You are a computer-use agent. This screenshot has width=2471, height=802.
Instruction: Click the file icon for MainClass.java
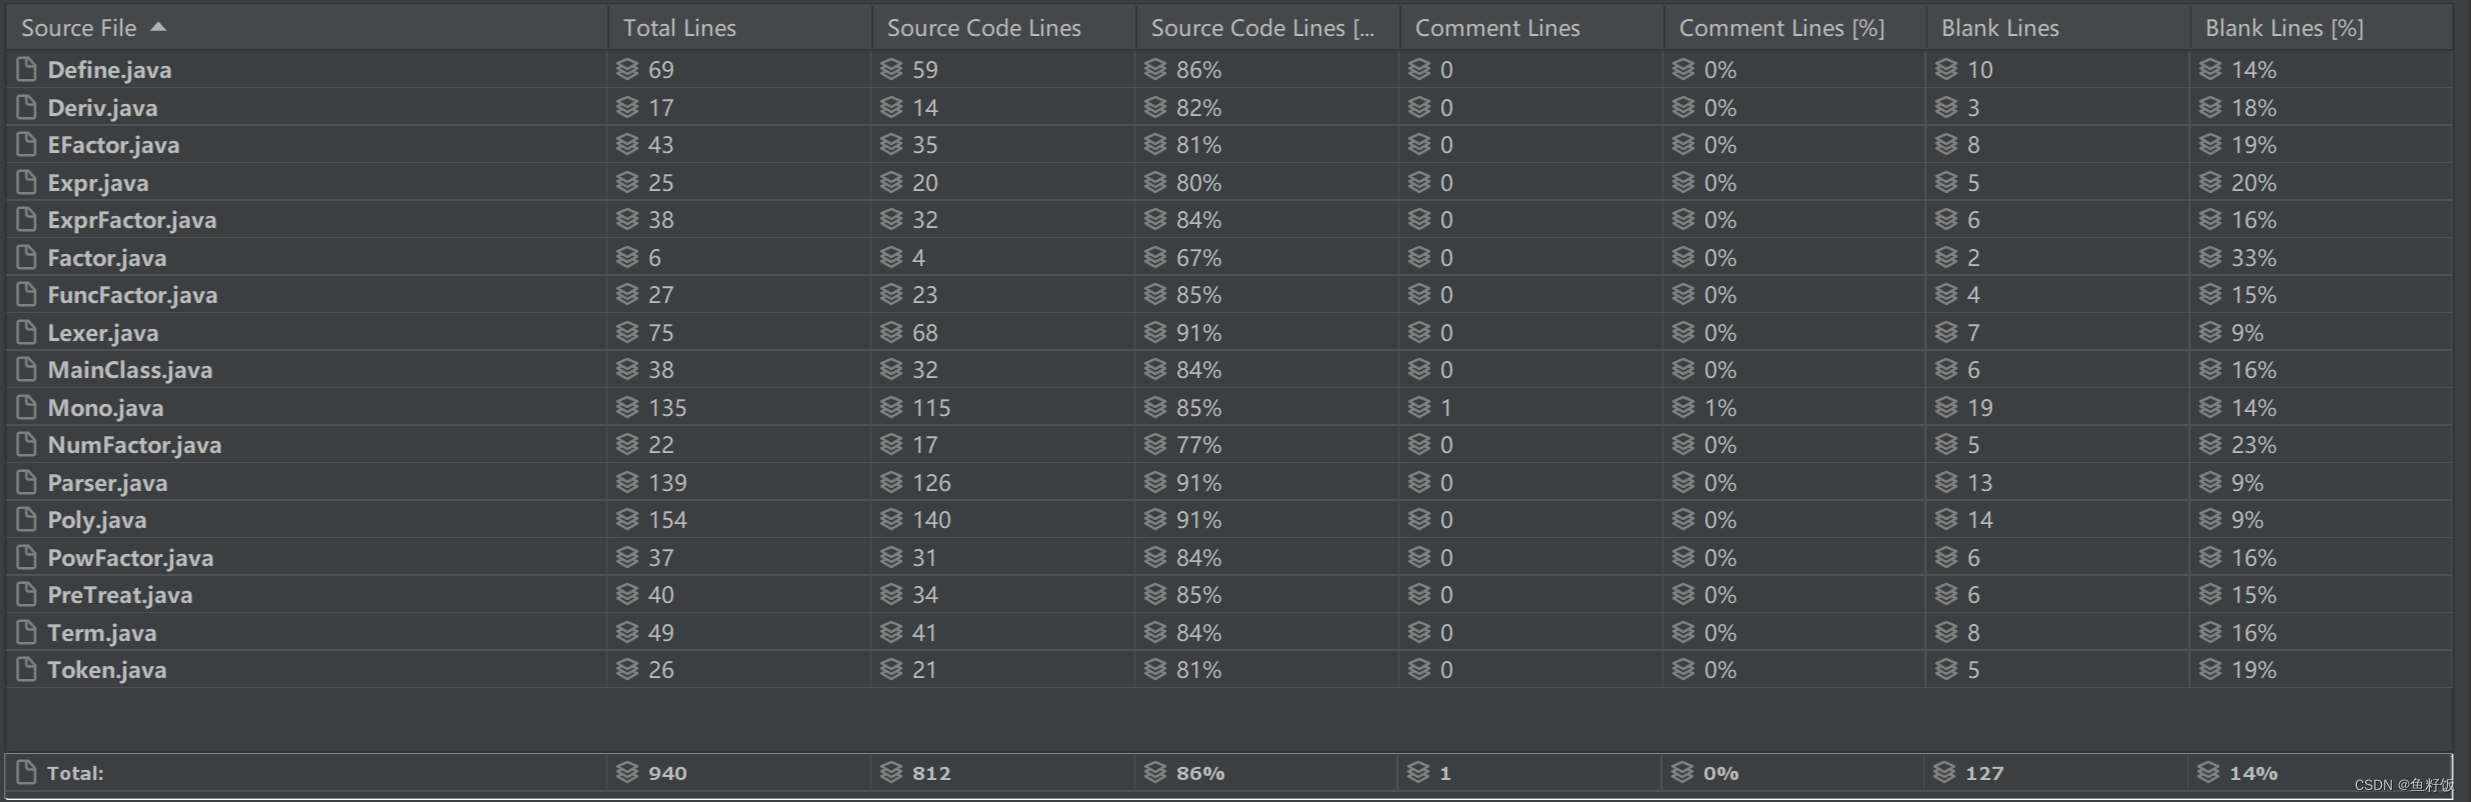pos(26,369)
